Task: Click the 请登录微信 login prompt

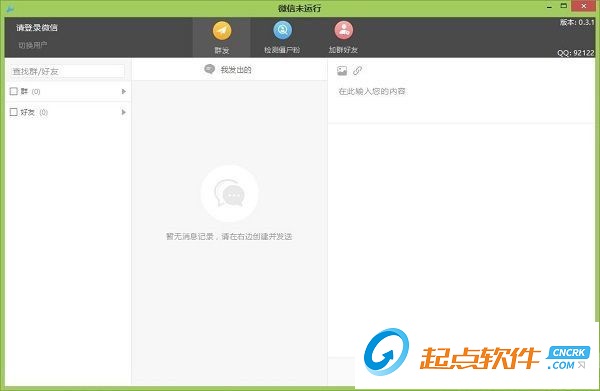Action: point(37,28)
